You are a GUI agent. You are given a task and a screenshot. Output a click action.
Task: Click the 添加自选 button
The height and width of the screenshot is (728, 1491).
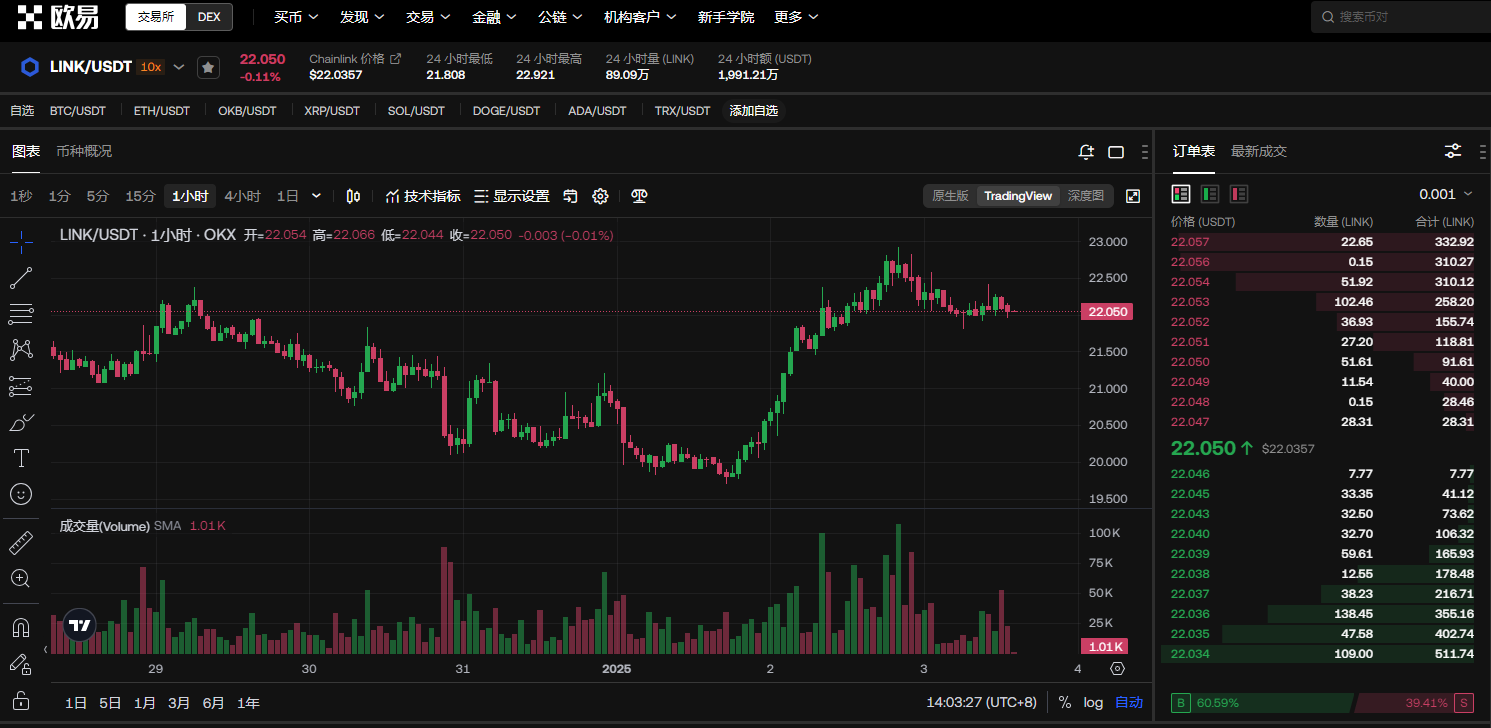(x=753, y=111)
